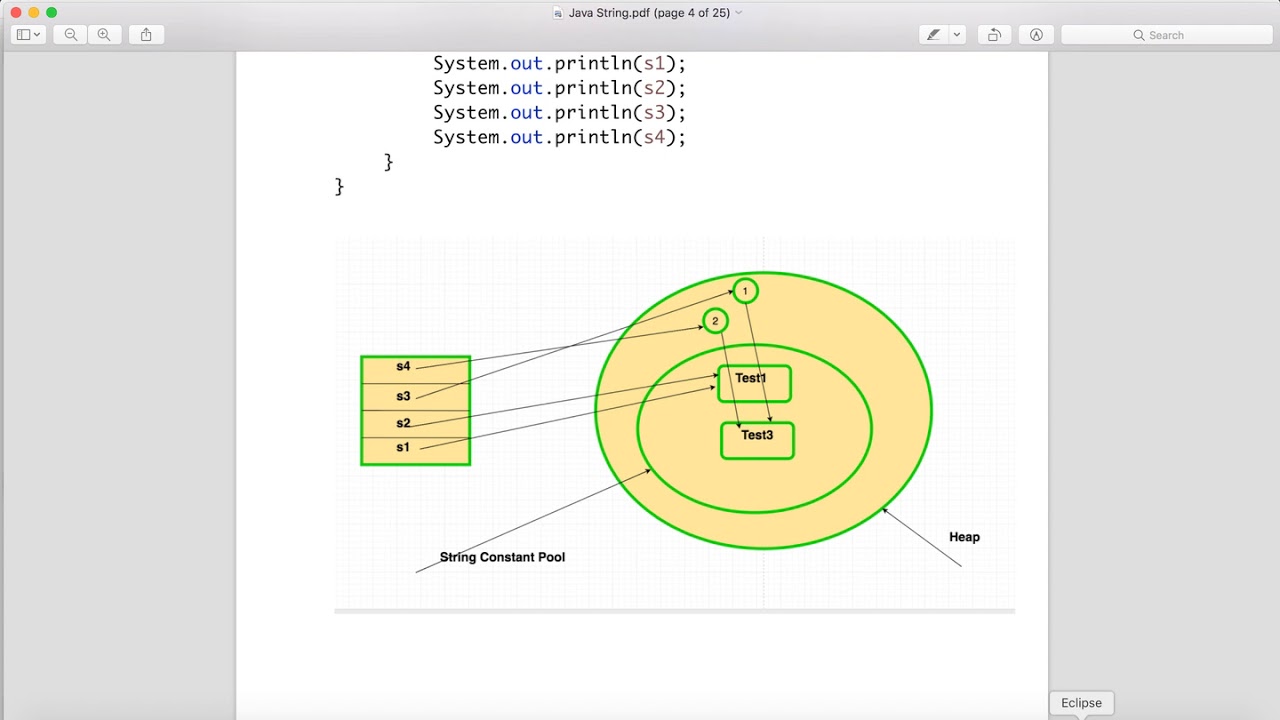
Task: Click the 'Test3' box in diagram
Action: (757, 441)
